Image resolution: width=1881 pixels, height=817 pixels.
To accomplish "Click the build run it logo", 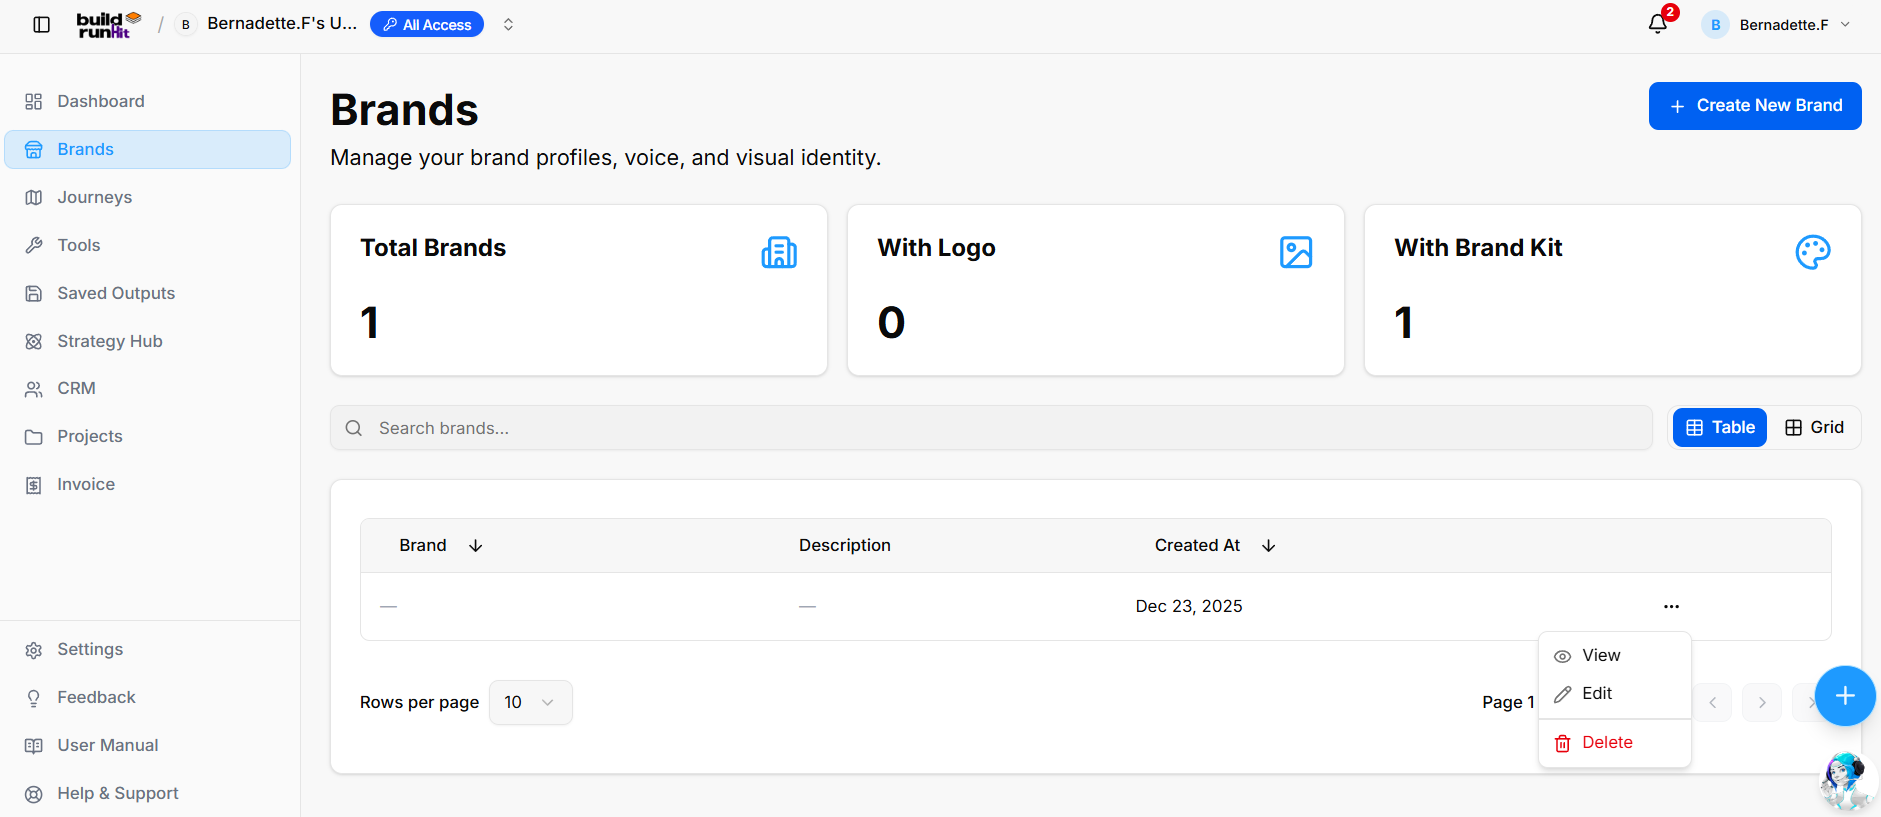I will click(109, 25).
